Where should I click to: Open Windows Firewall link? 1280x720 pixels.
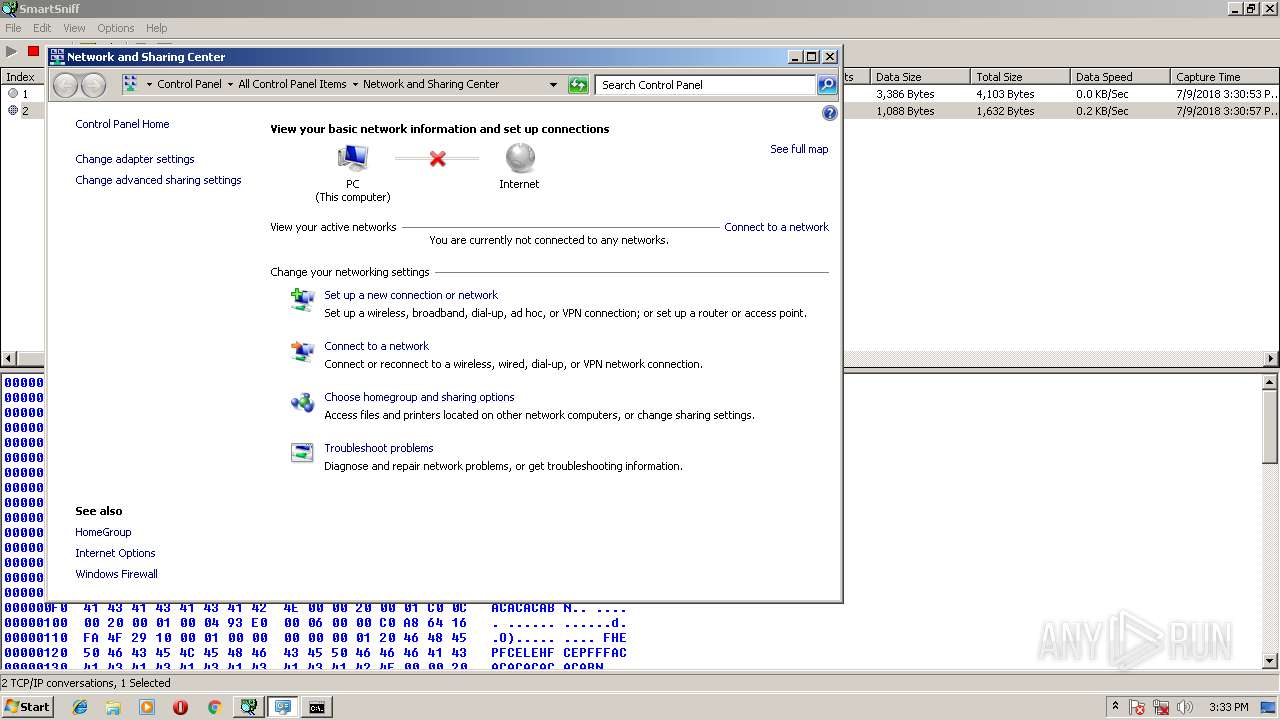tap(116, 574)
